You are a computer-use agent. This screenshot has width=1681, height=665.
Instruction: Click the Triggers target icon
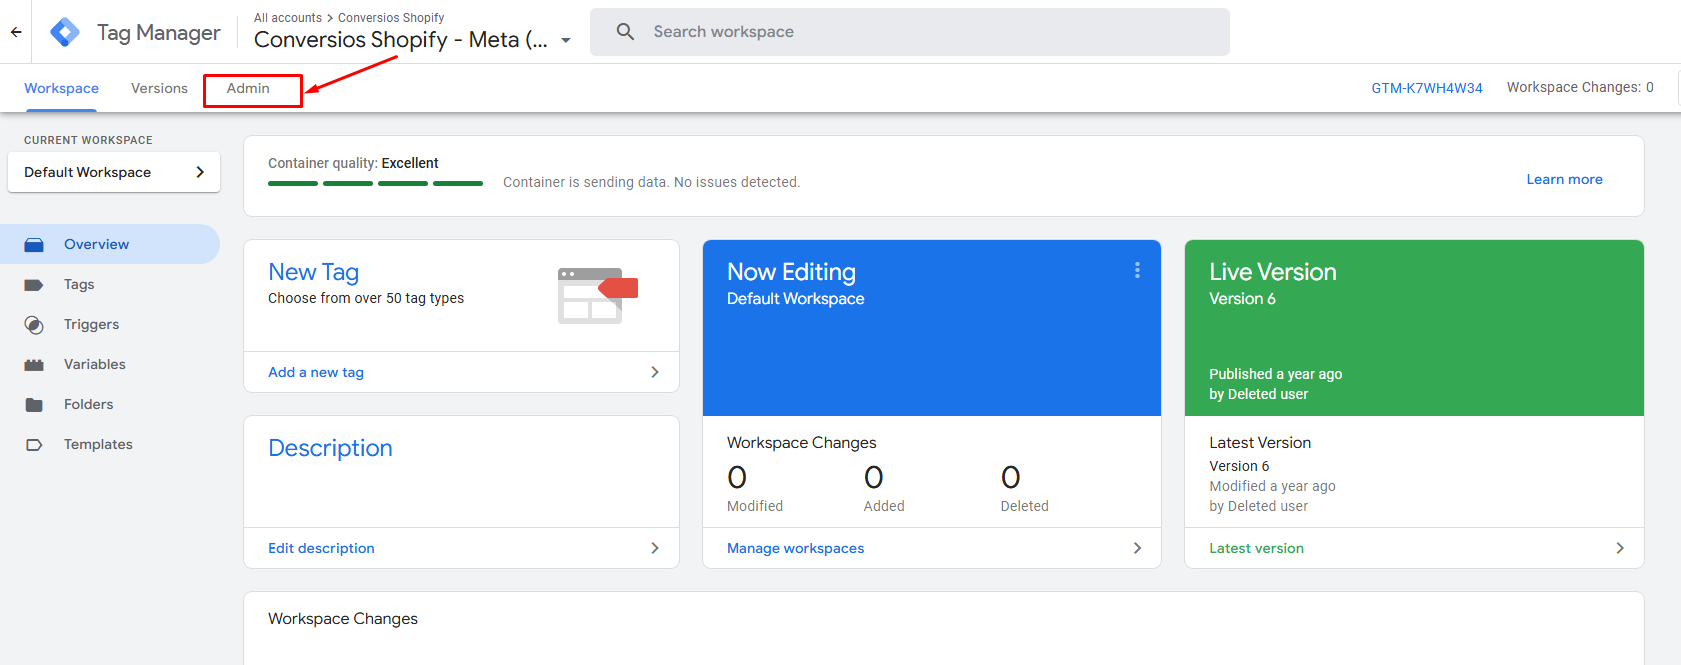34,325
